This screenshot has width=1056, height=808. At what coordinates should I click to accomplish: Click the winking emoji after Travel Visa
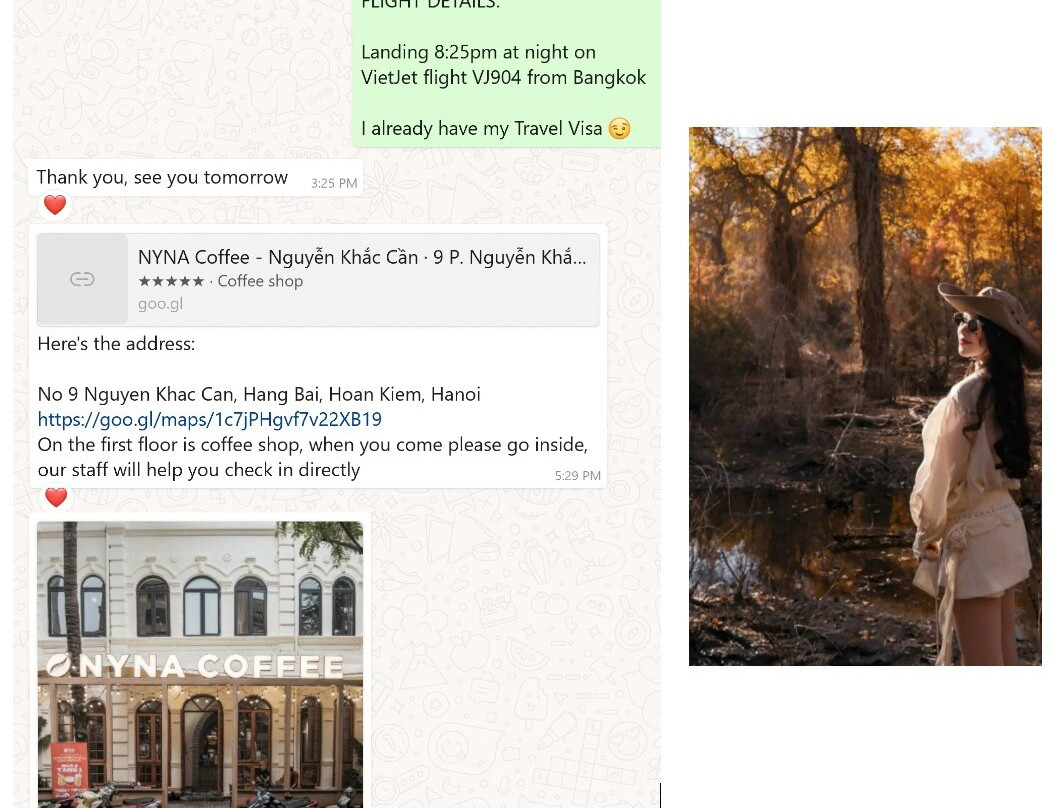[x=620, y=129]
